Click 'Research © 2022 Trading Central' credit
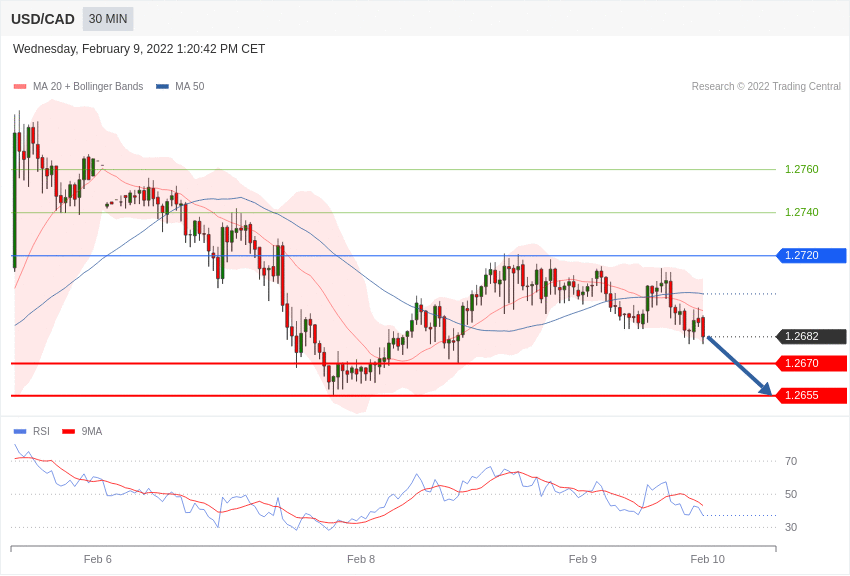The image size is (850, 576). 766,86
